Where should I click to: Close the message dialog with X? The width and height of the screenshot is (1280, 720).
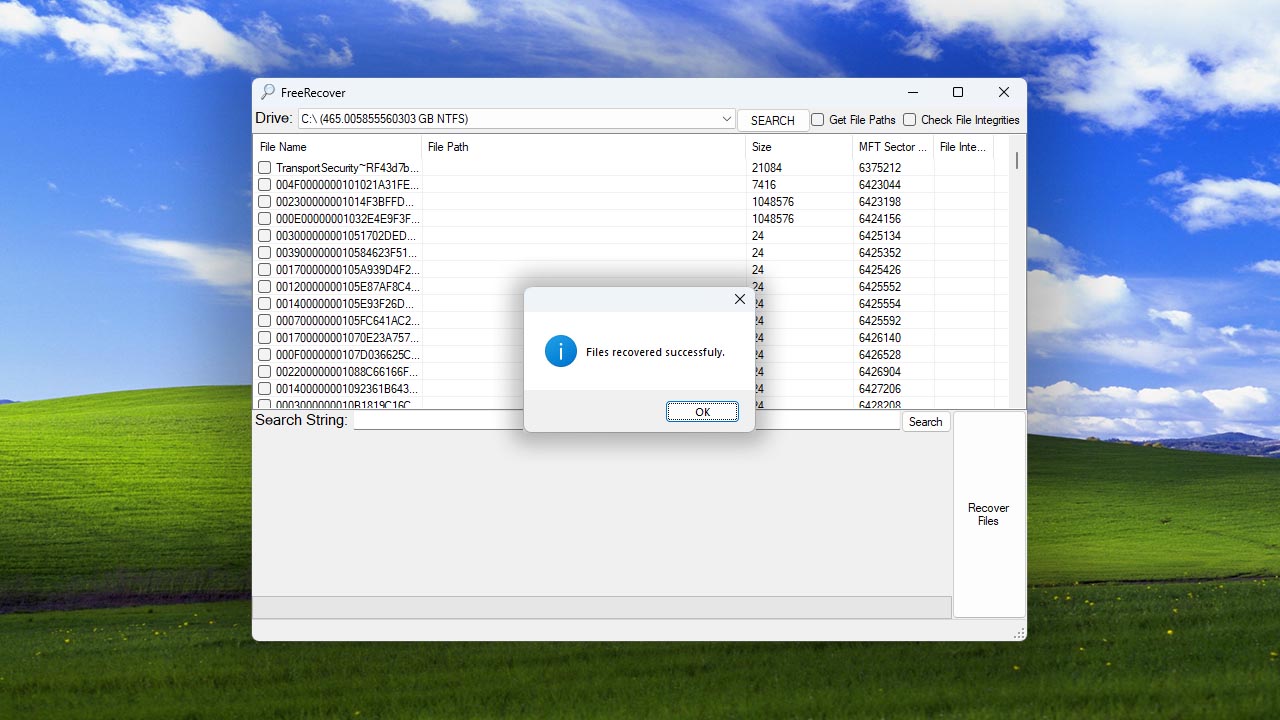click(740, 299)
